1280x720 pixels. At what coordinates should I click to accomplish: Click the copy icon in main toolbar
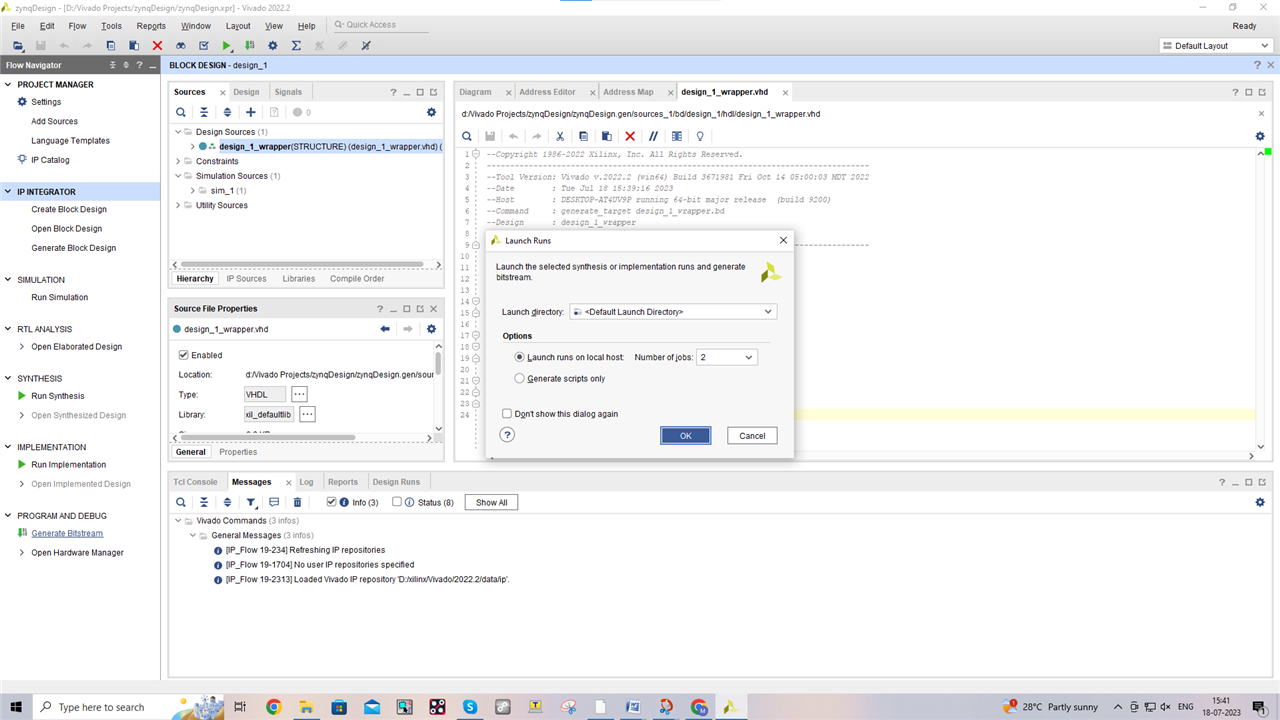111,46
